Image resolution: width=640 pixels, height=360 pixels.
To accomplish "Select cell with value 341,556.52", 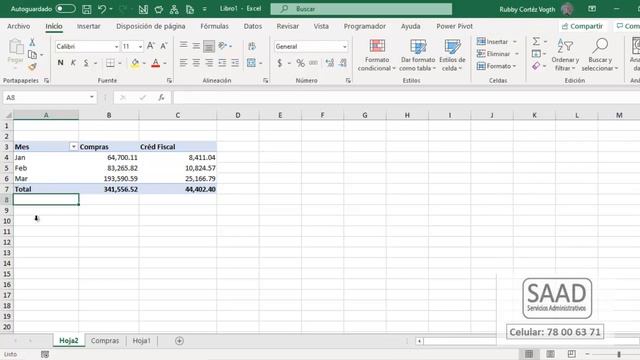I will click(x=109, y=189).
